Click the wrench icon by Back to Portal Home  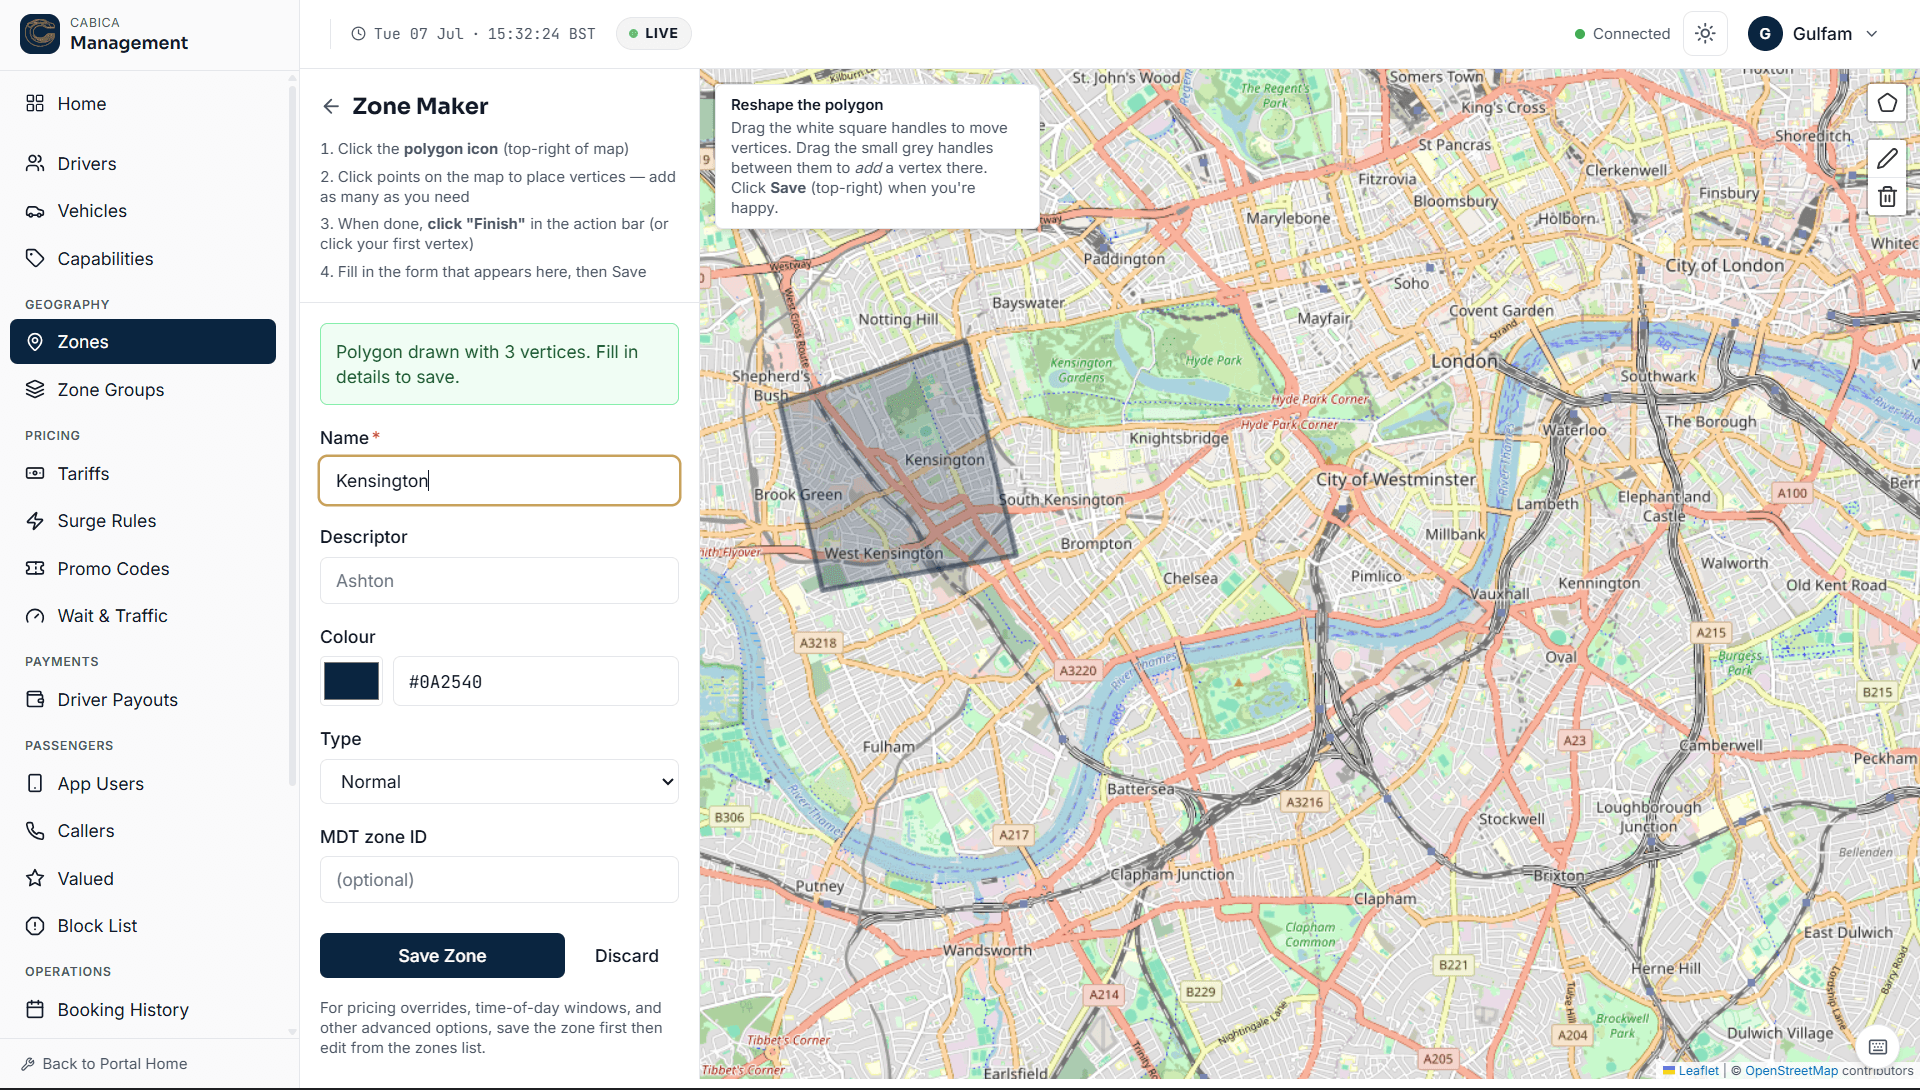pos(28,1064)
